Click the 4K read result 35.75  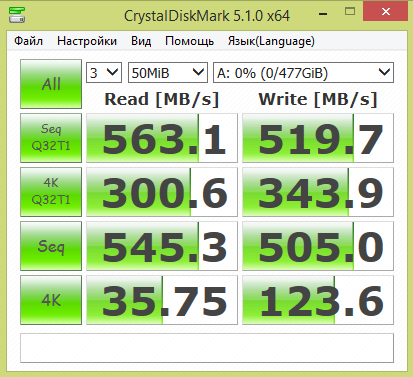point(162,300)
